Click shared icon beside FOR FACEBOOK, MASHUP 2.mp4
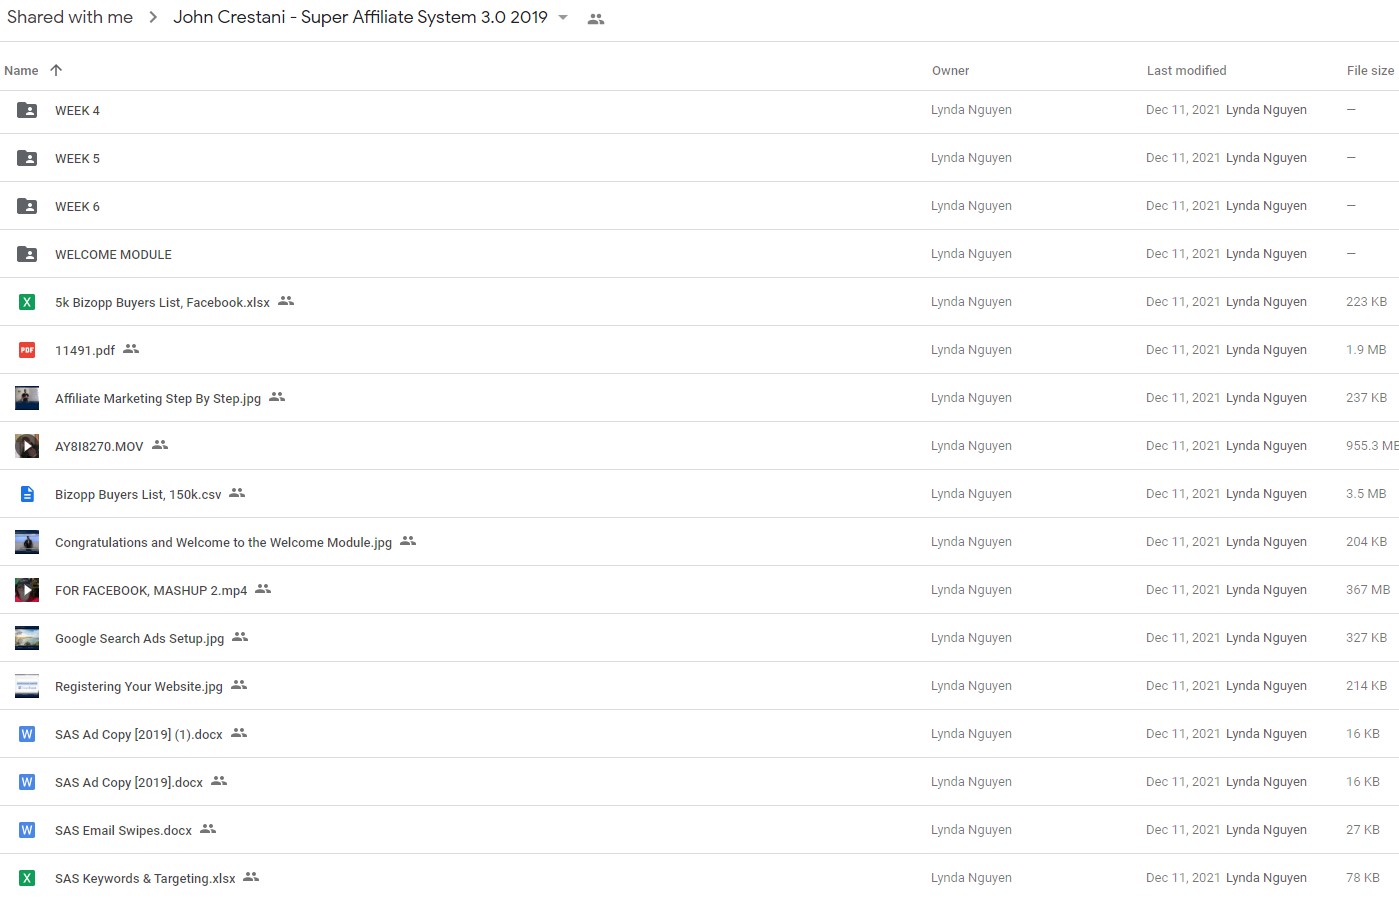This screenshot has height=898, width=1399. tap(263, 589)
